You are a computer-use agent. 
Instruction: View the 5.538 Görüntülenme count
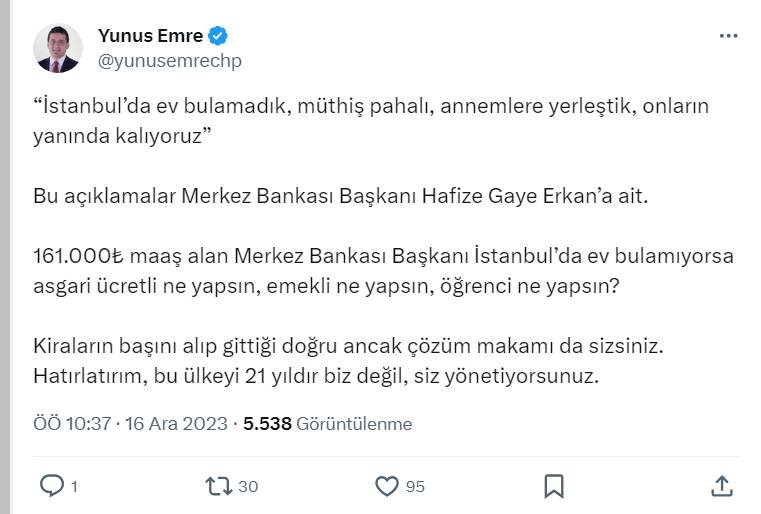327,424
